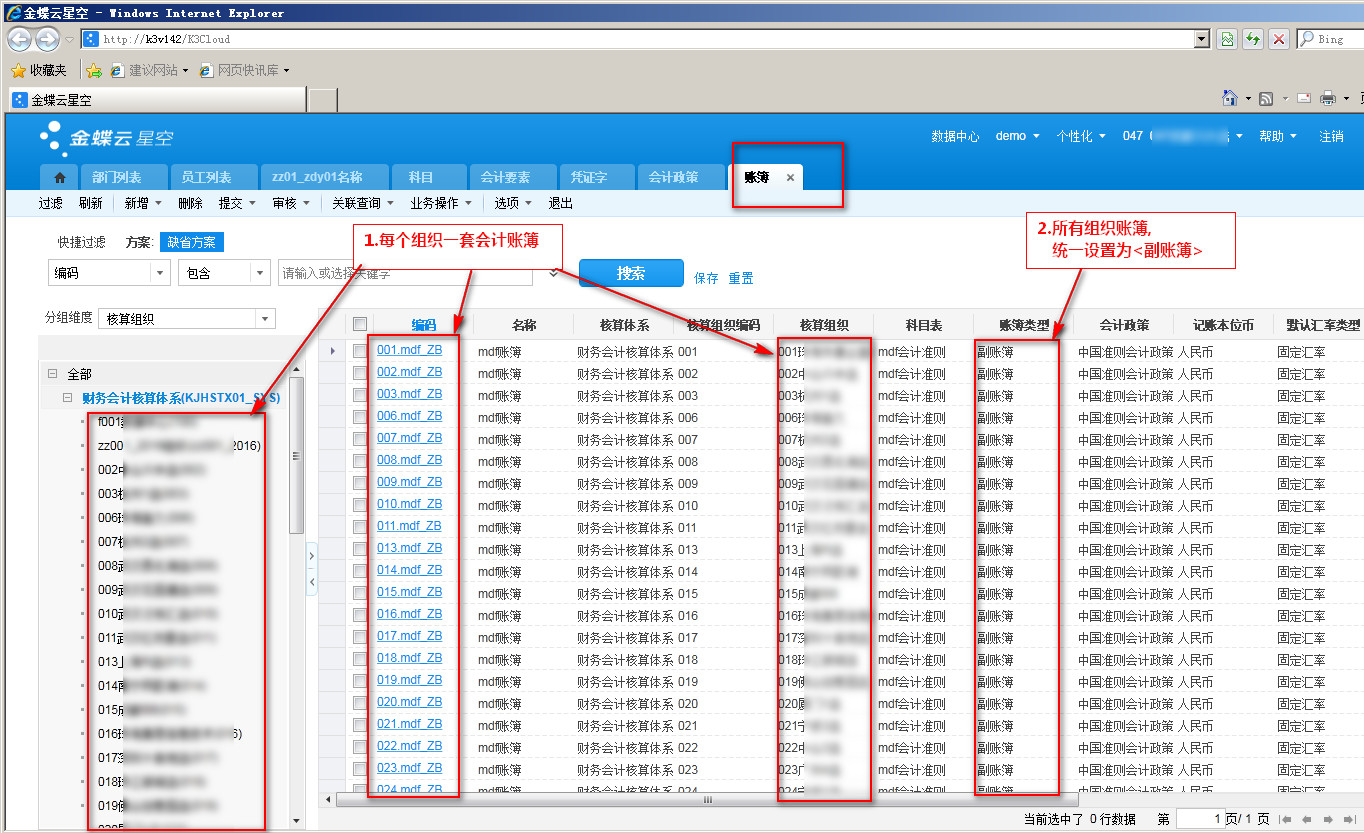The image size is (1364, 833).
Task: Click the print icon in IE toolbar
Action: (x=1328, y=98)
